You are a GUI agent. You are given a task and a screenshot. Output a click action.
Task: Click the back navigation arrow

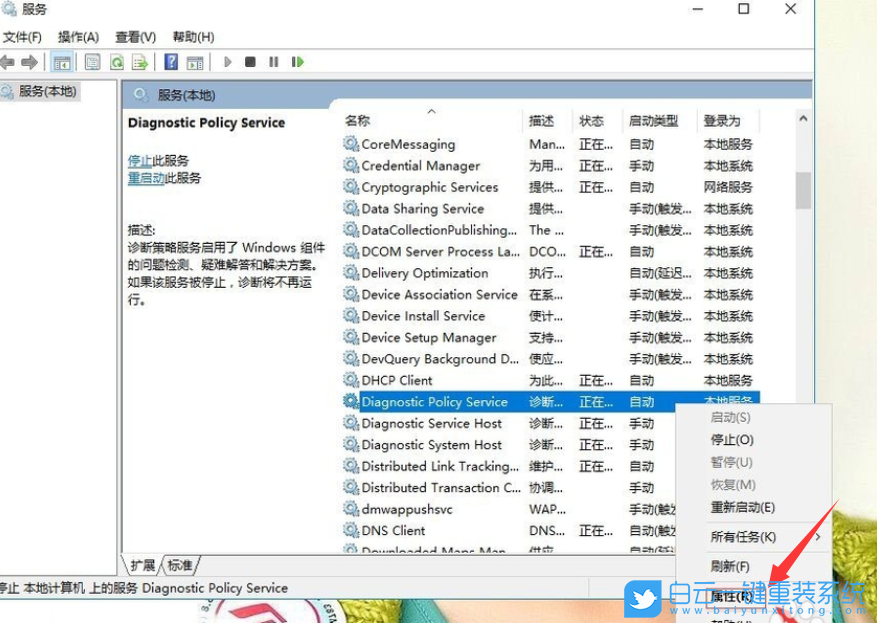9,61
